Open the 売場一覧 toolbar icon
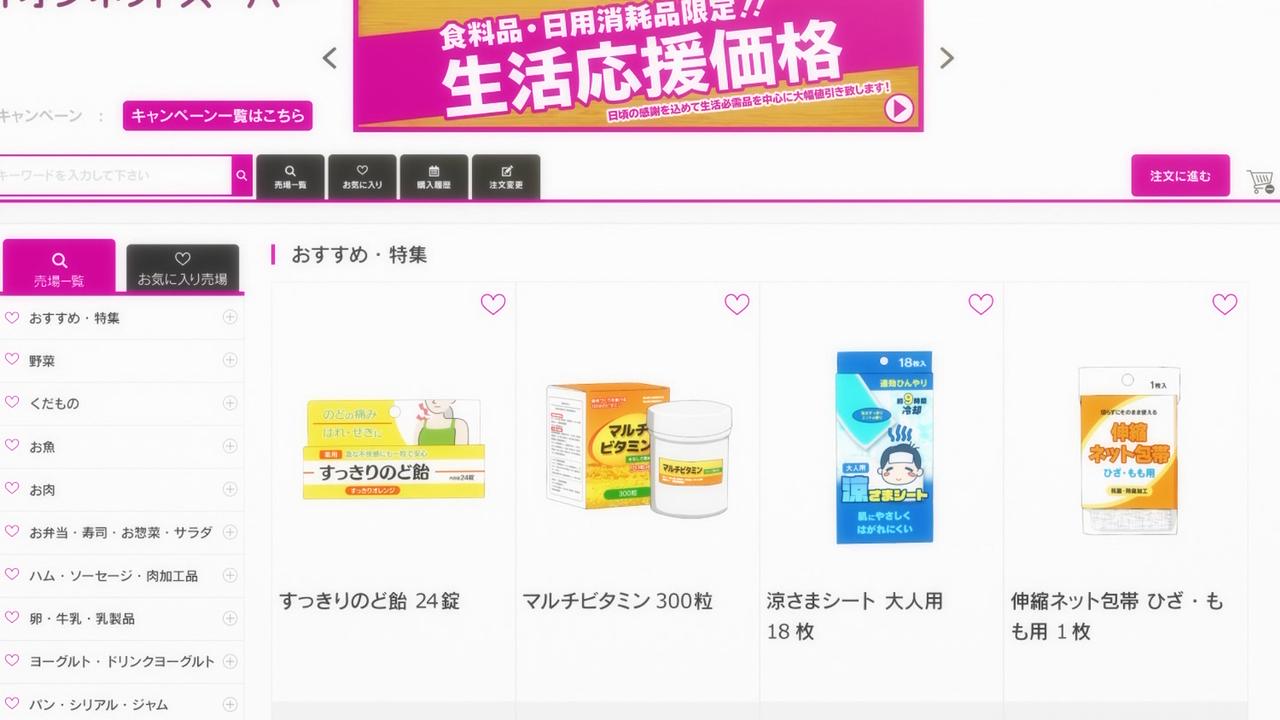The height and width of the screenshot is (720, 1280). click(x=290, y=177)
